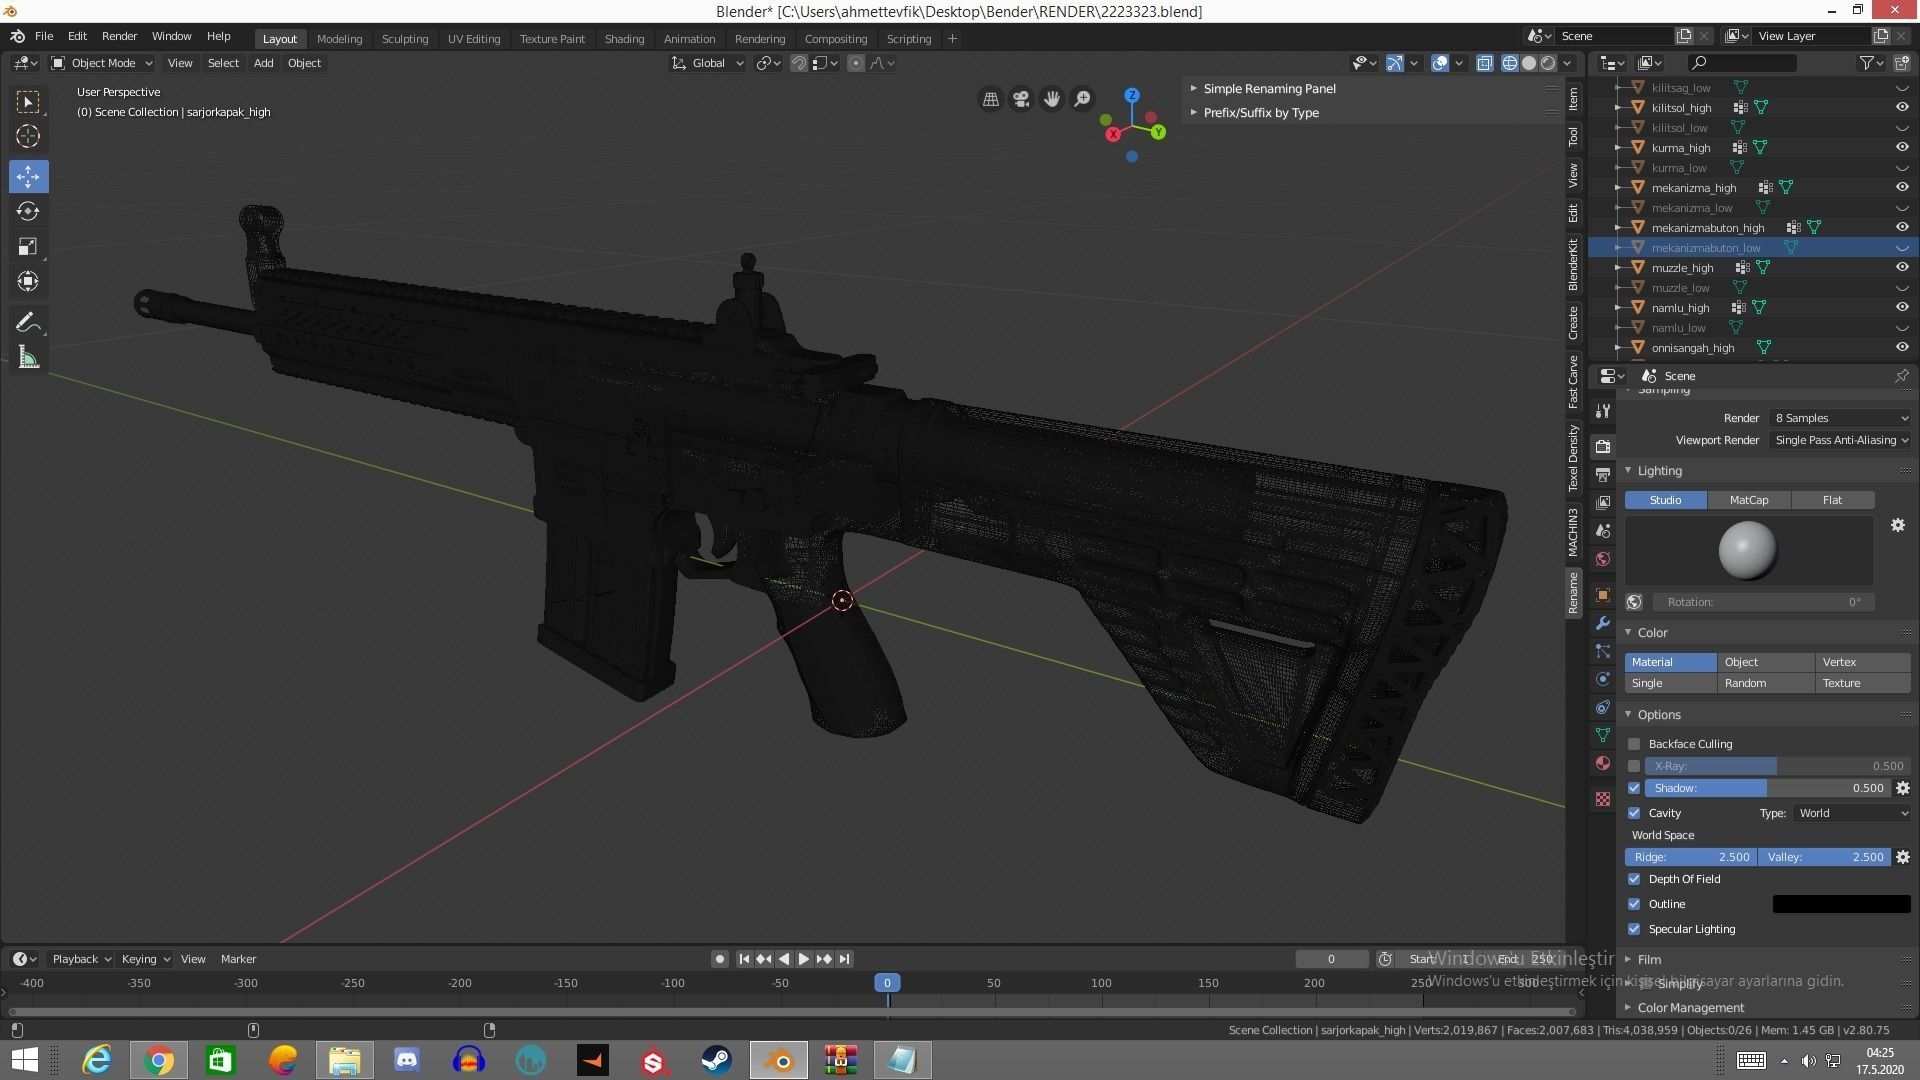
Task: Hide kilitsol_high in outliner
Action: tap(1902, 108)
